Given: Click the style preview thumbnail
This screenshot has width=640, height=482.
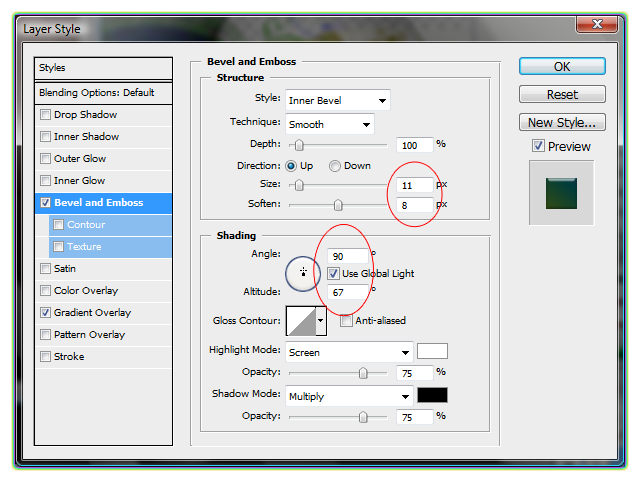Looking at the screenshot, I should pyautogui.click(x=562, y=193).
